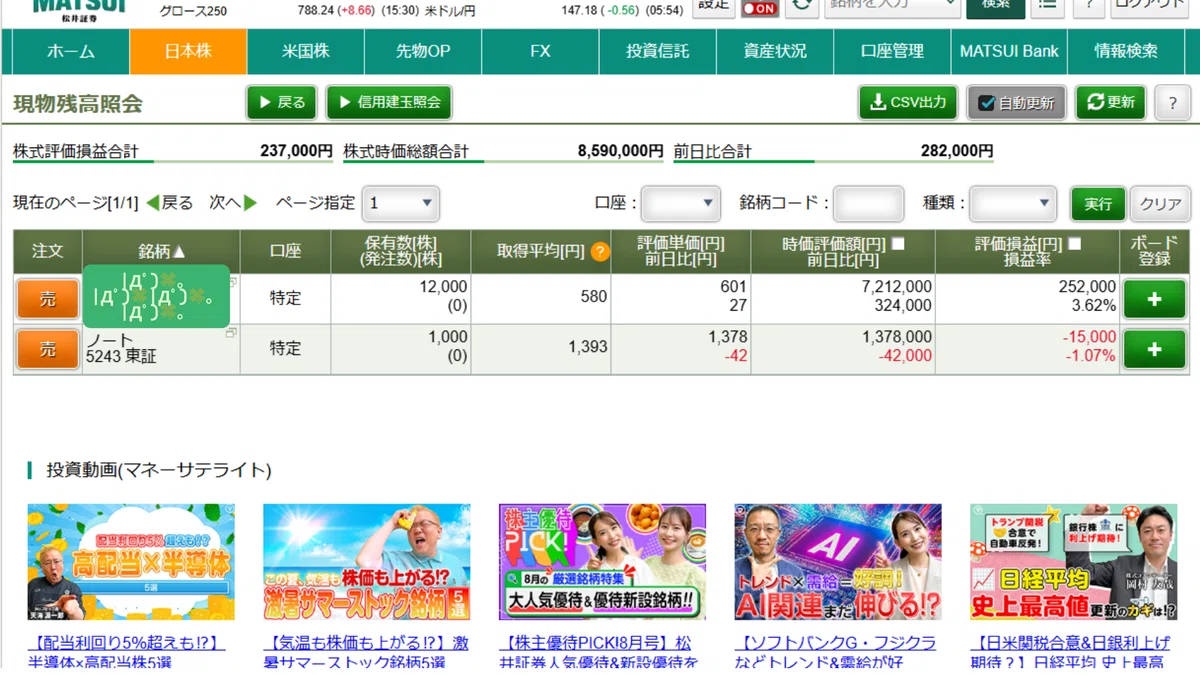
Task: Click the 1,393 average cost cell
Action: click(x=587, y=347)
